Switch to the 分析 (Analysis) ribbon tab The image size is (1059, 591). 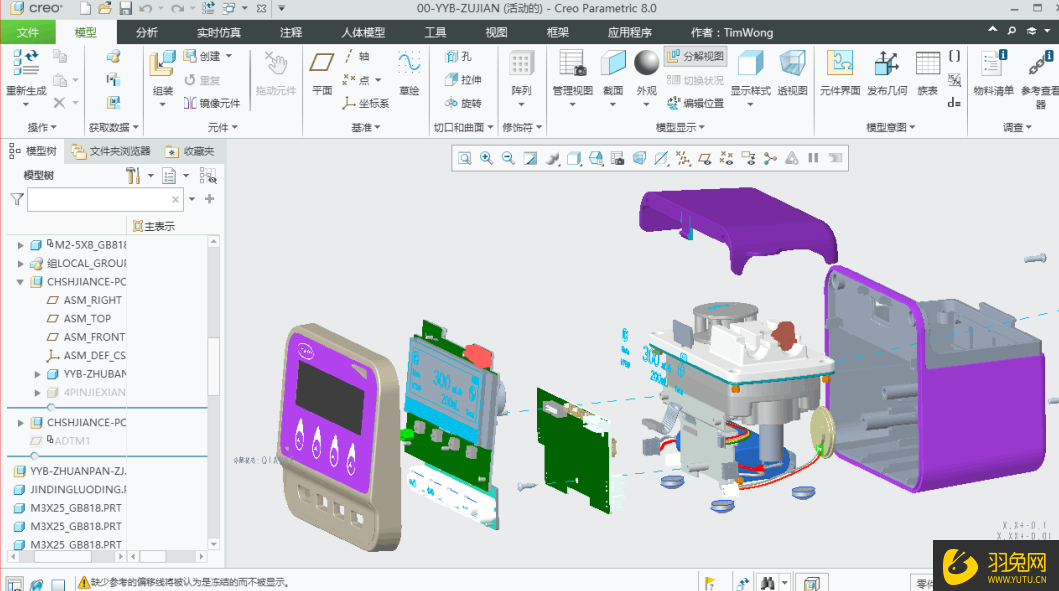click(147, 33)
